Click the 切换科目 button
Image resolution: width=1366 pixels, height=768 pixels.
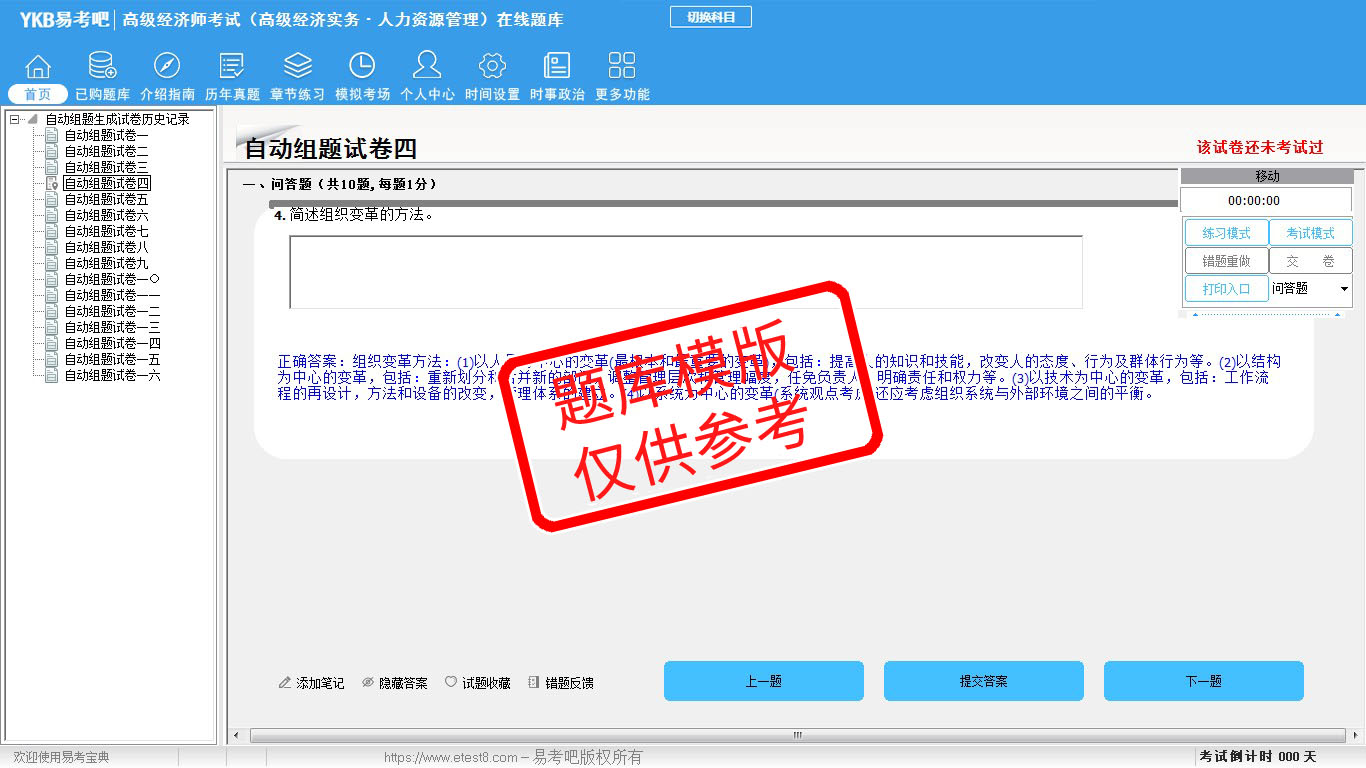pyautogui.click(x=710, y=17)
